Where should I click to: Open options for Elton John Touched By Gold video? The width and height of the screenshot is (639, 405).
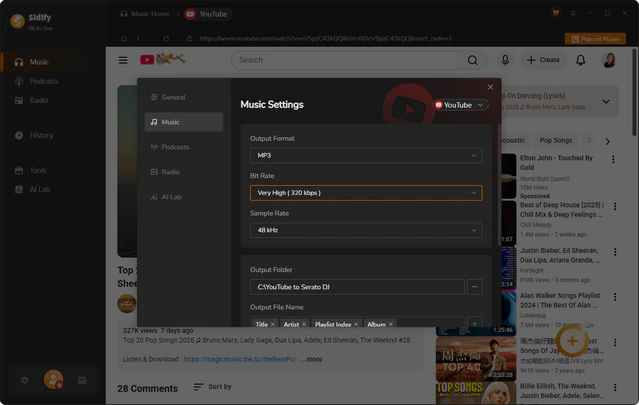click(613, 160)
